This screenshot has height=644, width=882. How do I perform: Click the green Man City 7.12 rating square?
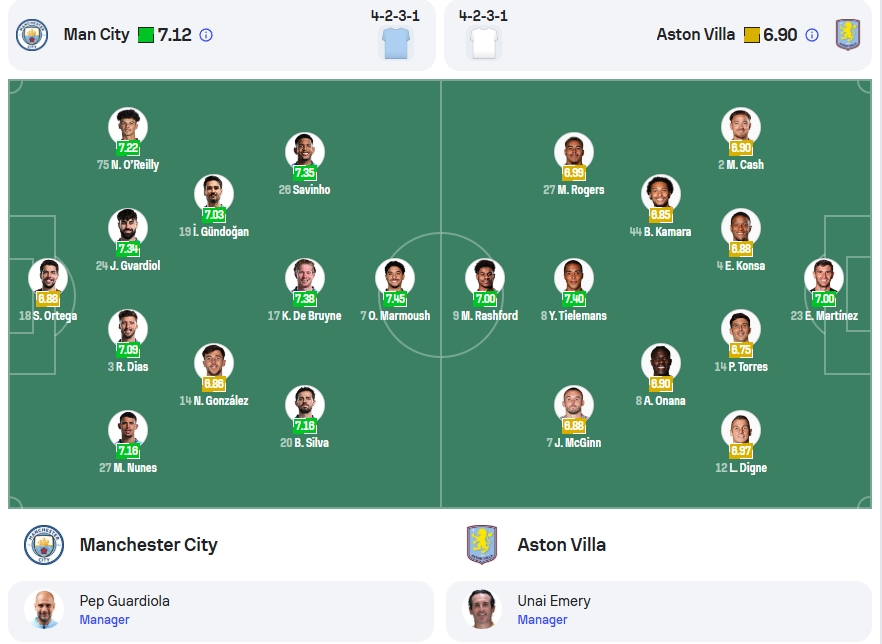[x=146, y=35]
